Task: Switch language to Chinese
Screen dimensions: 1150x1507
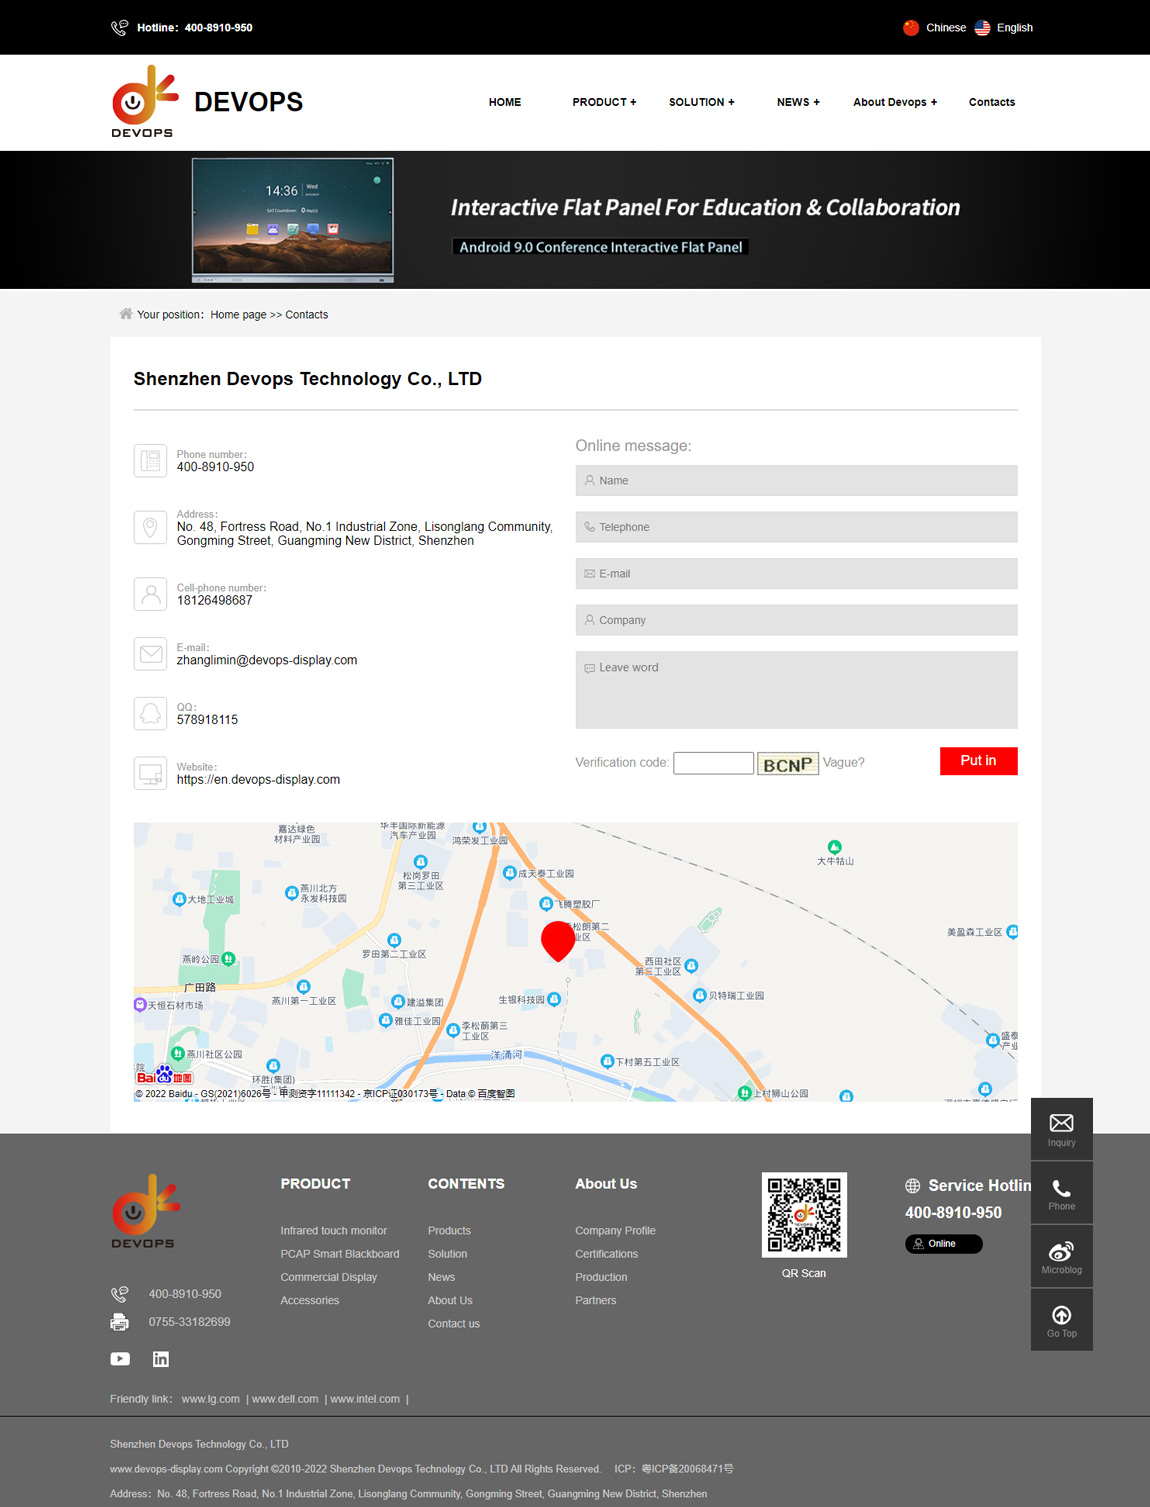Action: (x=935, y=28)
